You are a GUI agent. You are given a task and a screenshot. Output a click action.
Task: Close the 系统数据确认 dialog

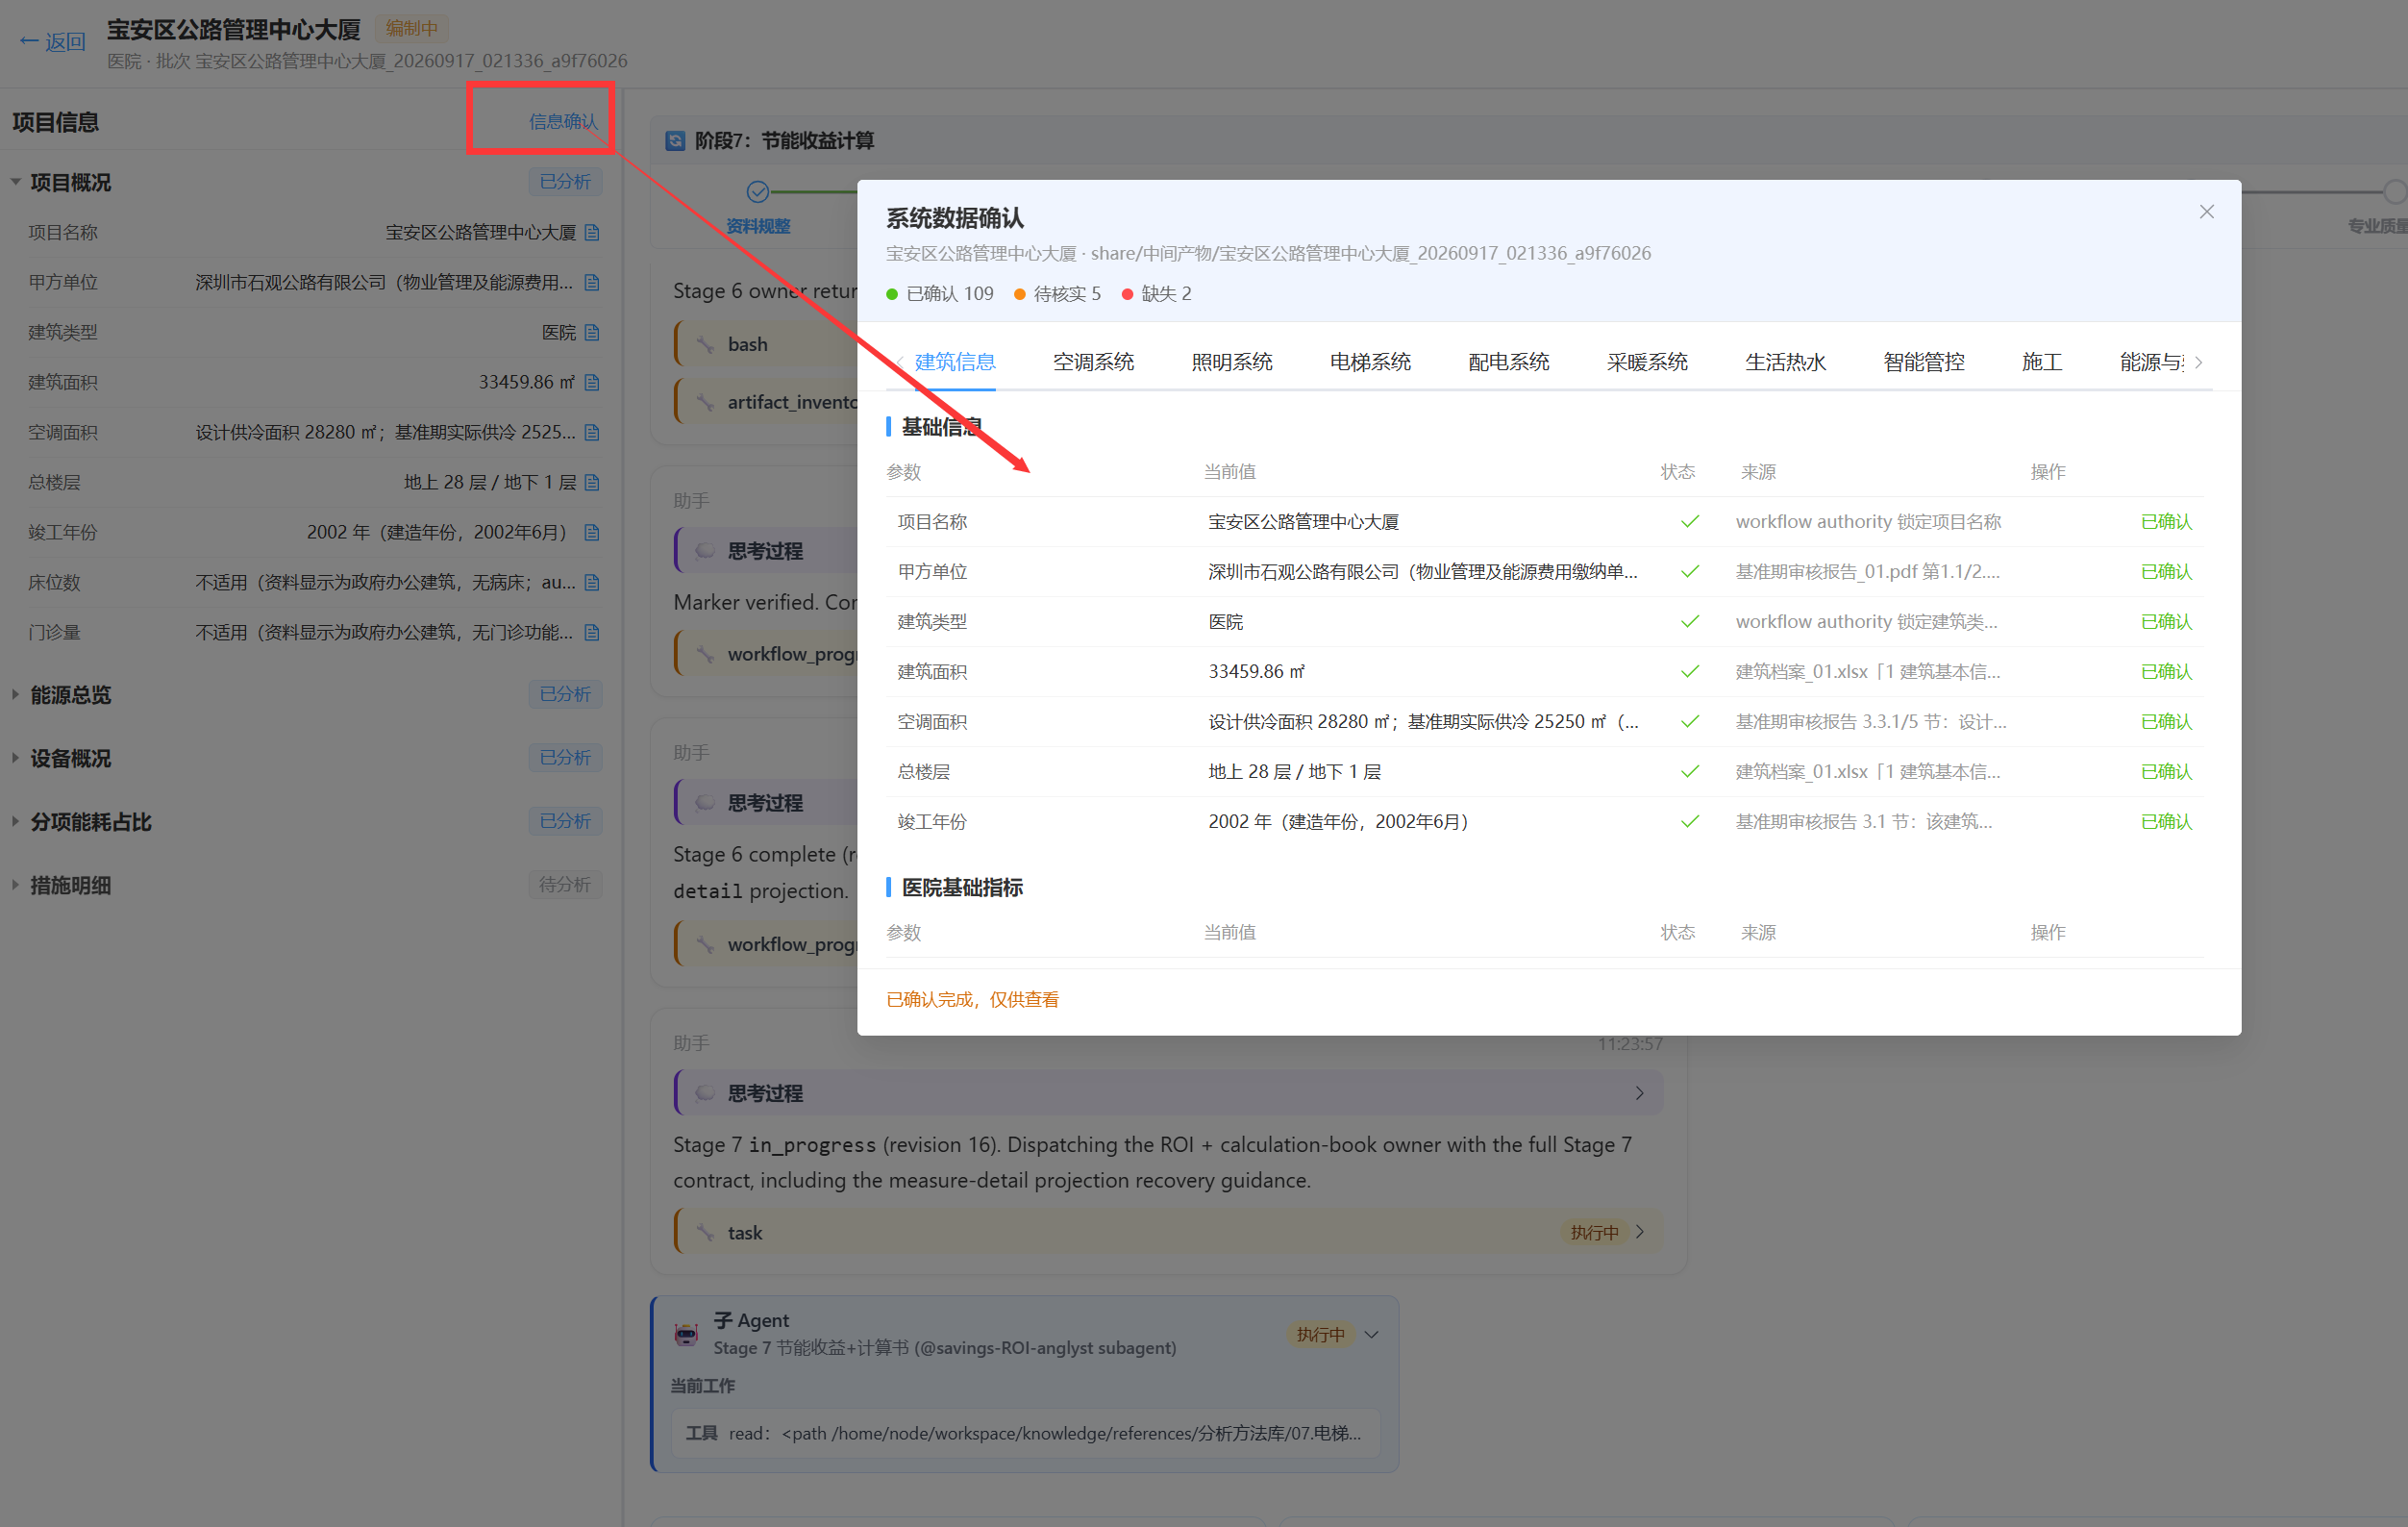pos(2206,212)
